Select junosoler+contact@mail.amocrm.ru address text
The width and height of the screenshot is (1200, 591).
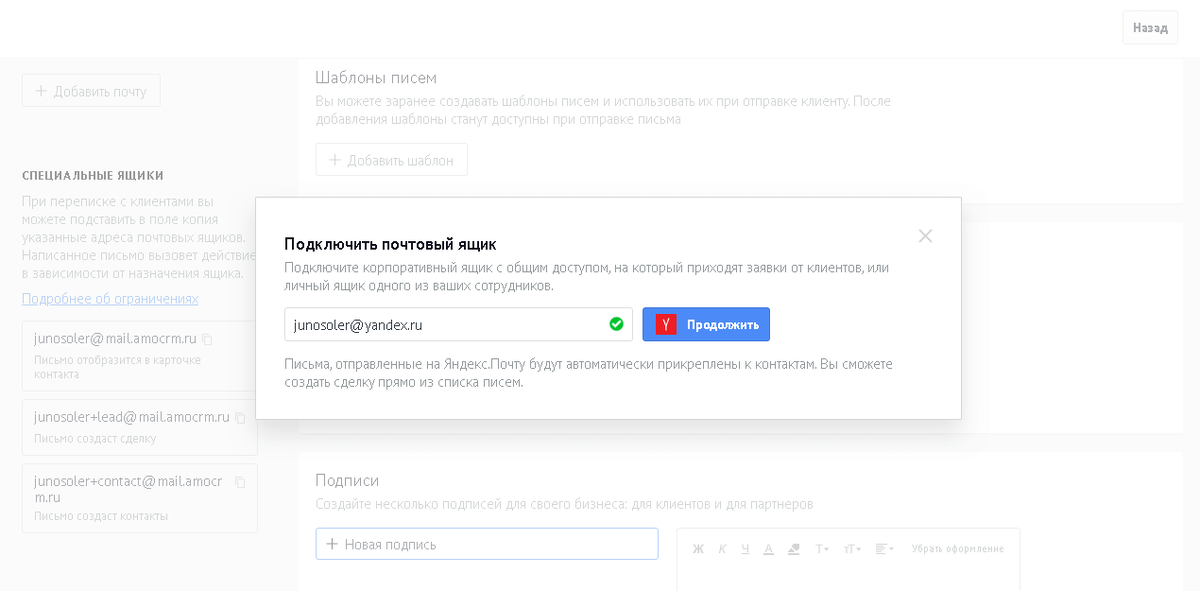(128, 489)
